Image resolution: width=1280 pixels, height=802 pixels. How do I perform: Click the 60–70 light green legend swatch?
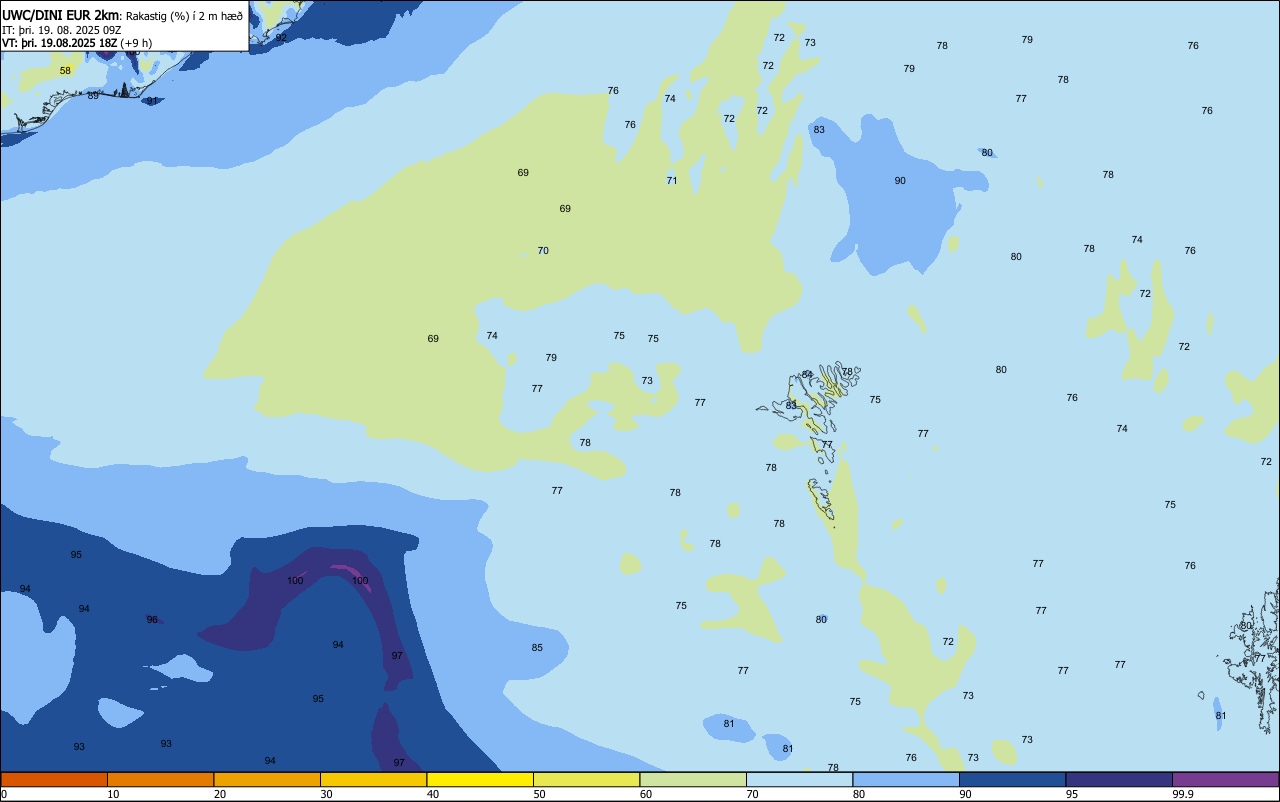click(x=693, y=779)
